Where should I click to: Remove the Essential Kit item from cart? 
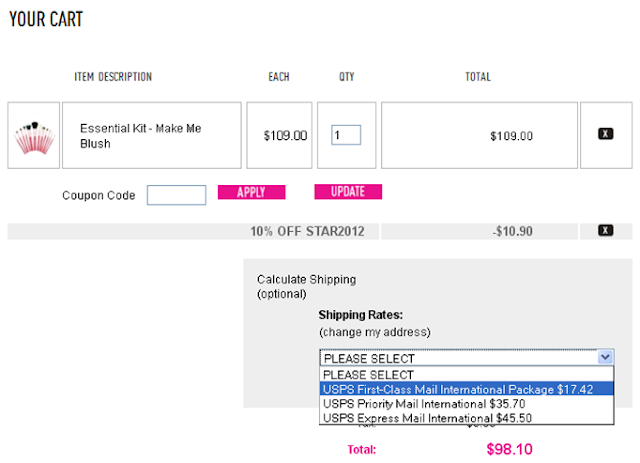605,134
